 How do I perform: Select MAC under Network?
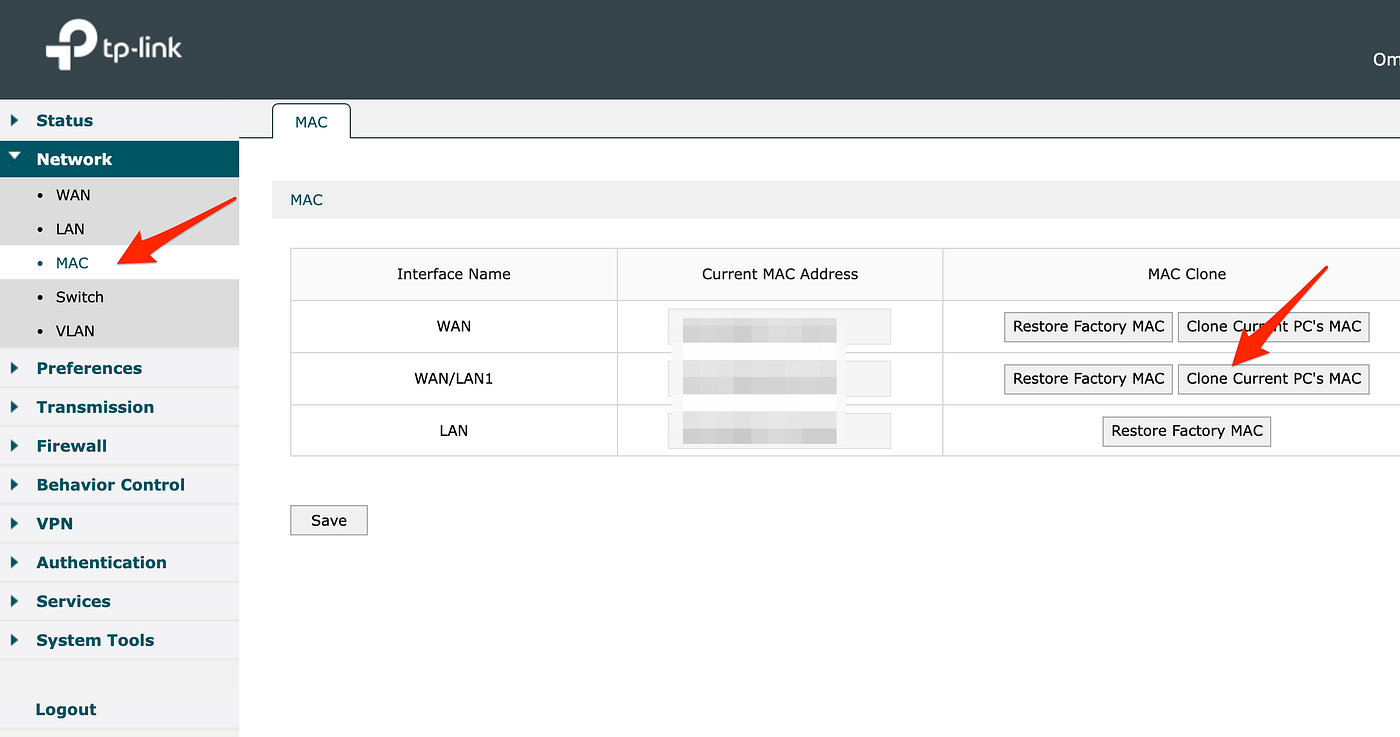(72, 263)
